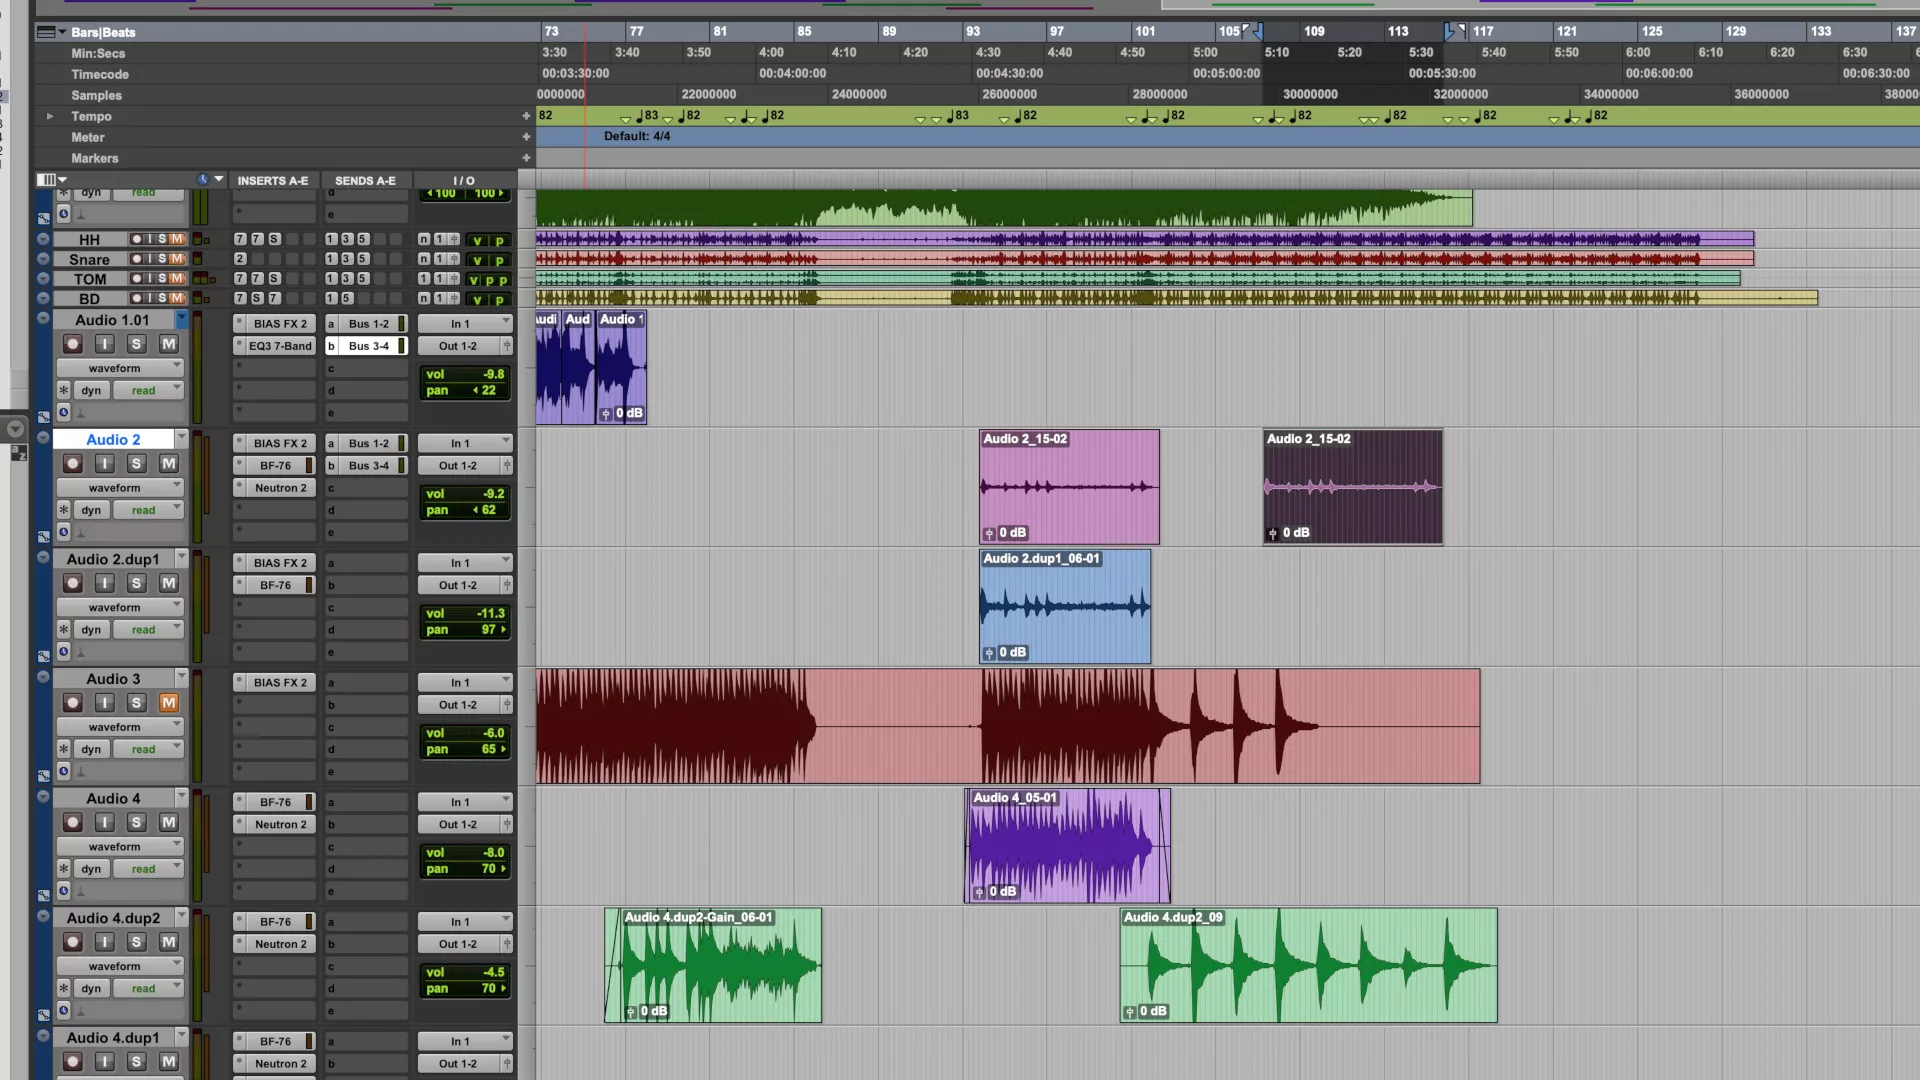Image resolution: width=1920 pixels, height=1080 pixels.
Task: Click the freeze snowflake icon on Audio 2.dup1
Action: click(64, 630)
